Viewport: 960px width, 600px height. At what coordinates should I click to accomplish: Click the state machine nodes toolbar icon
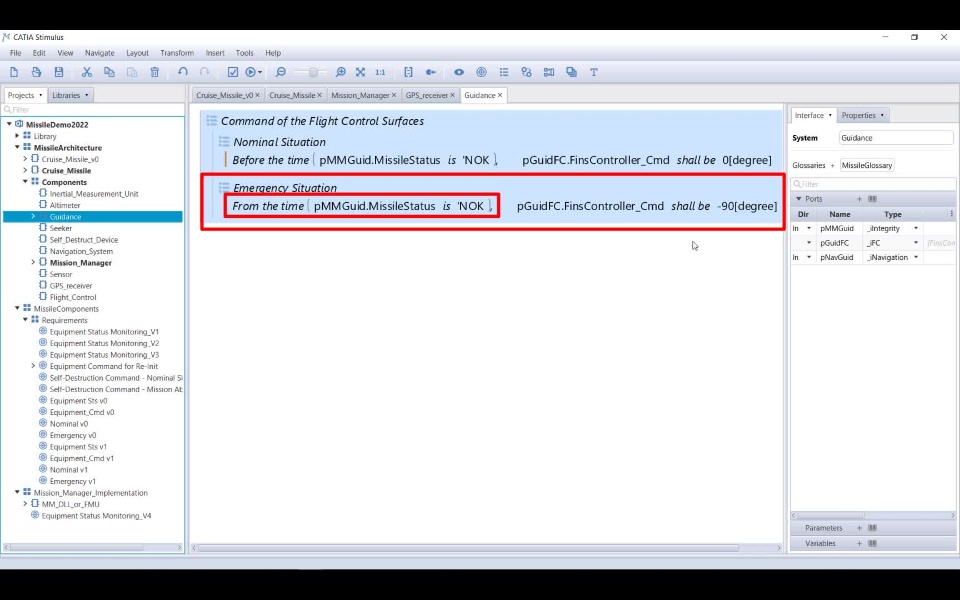(x=526, y=72)
